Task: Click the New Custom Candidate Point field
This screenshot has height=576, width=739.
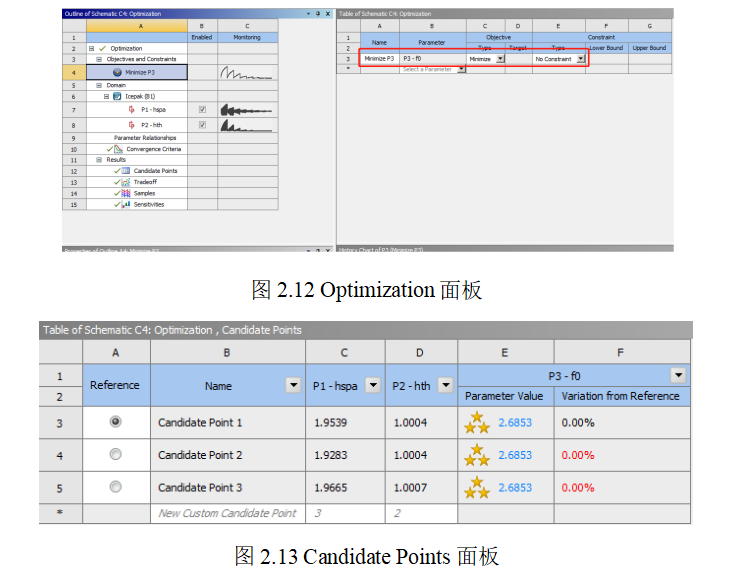Action: point(227,513)
